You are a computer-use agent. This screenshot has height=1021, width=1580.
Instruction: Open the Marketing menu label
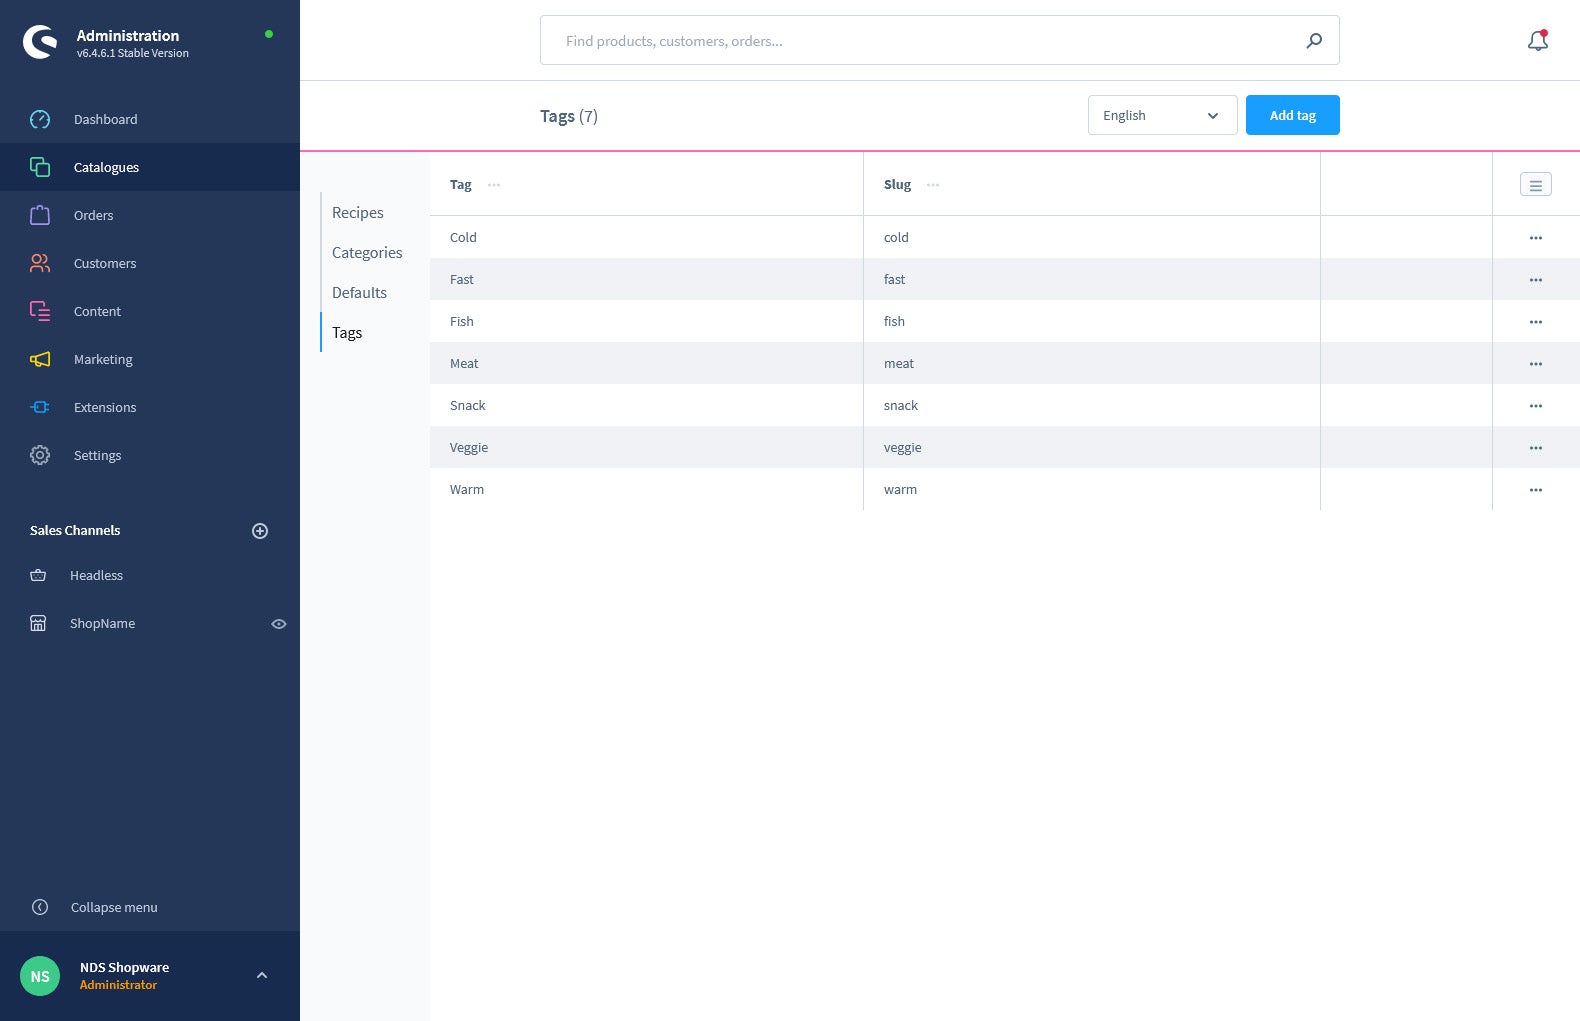pos(103,359)
